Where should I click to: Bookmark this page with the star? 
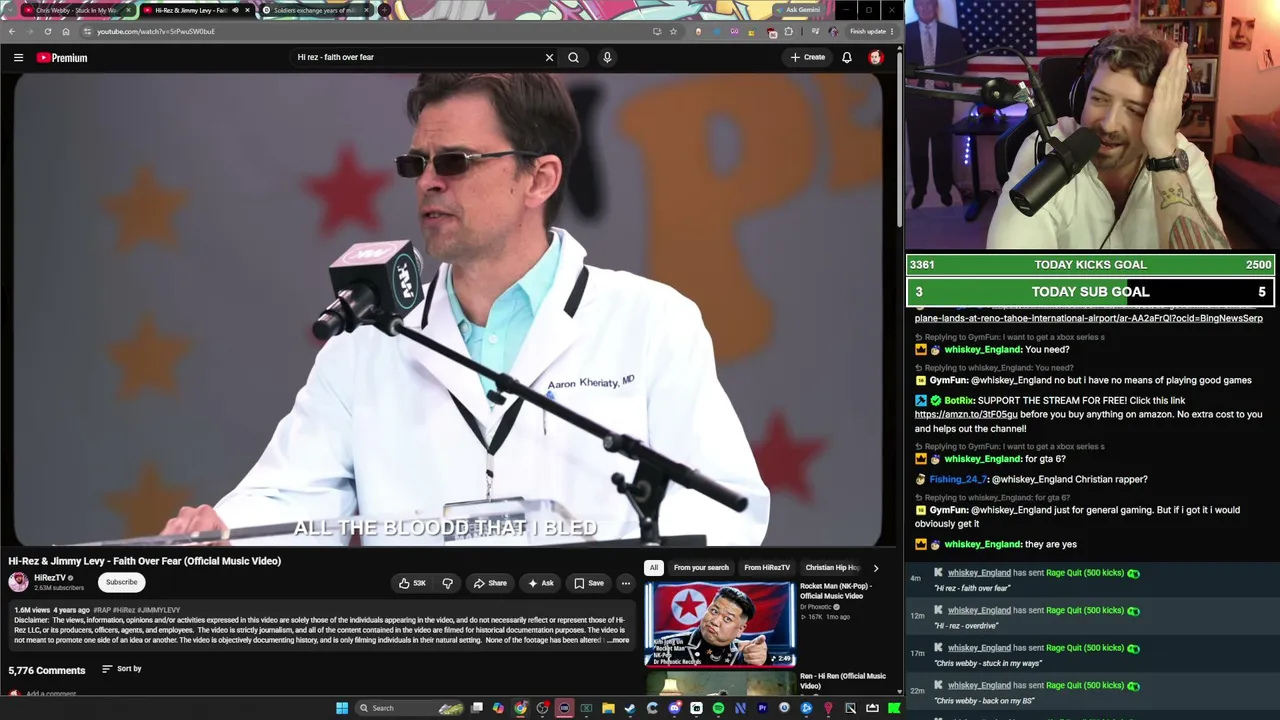click(673, 31)
